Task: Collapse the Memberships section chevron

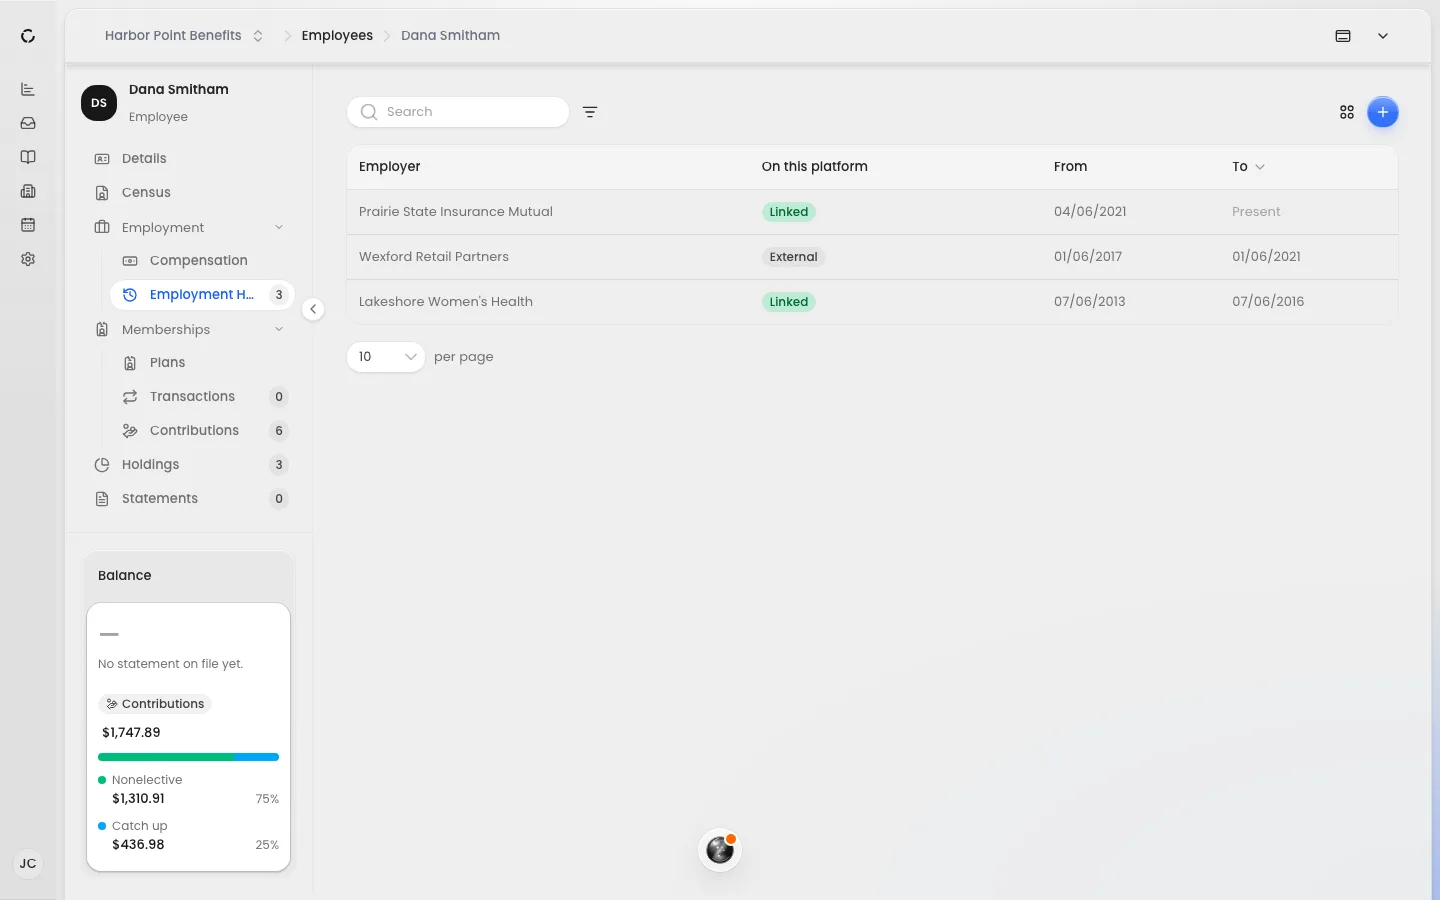Action: [x=279, y=329]
